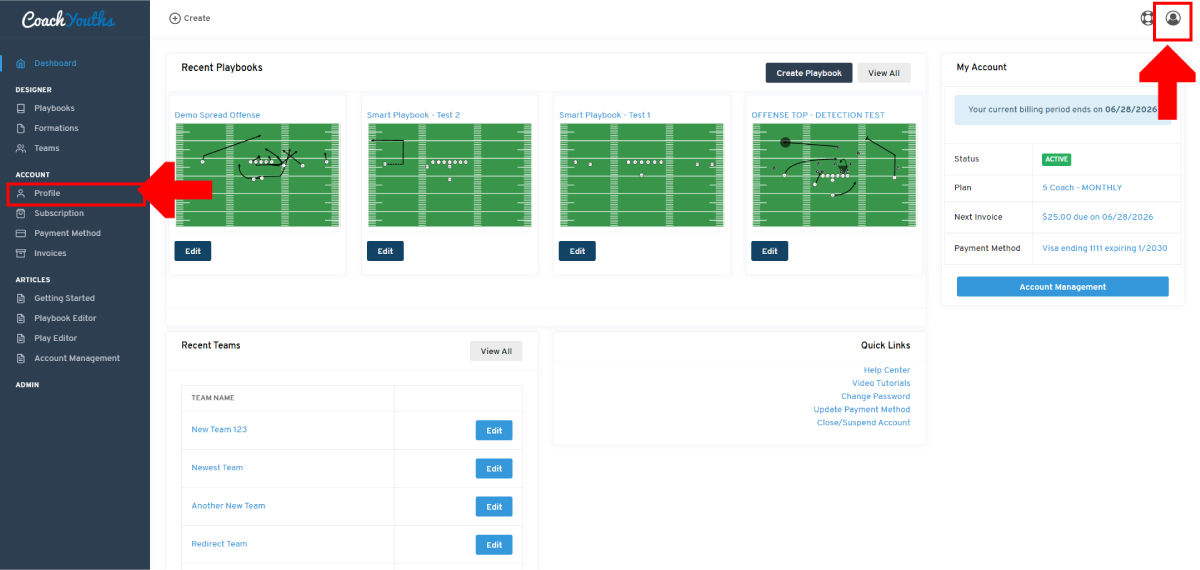Click the Play Editor article icon
This screenshot has width=1200, height=570.
click(x=22, y=338)
